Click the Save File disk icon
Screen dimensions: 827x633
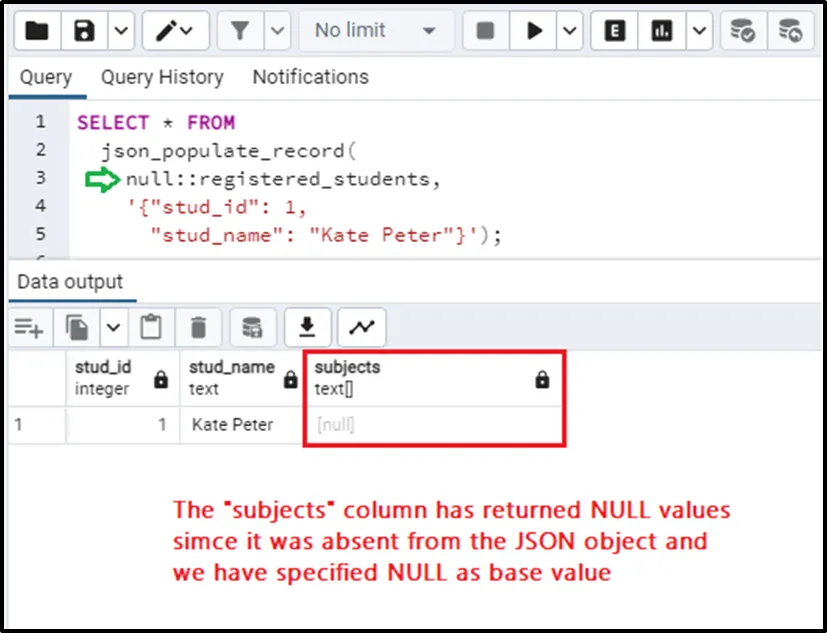[84, 31]
